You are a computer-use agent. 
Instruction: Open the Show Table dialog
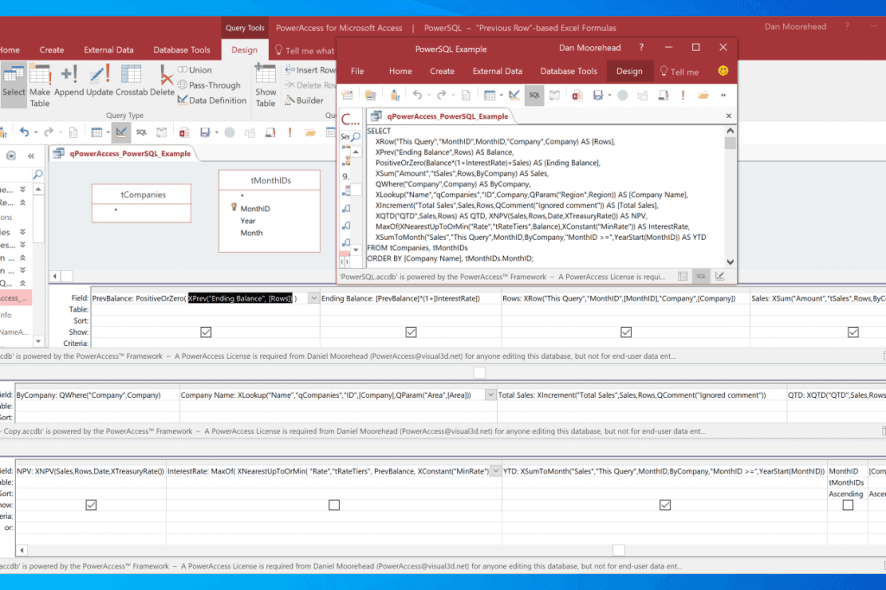coord(265,85)
